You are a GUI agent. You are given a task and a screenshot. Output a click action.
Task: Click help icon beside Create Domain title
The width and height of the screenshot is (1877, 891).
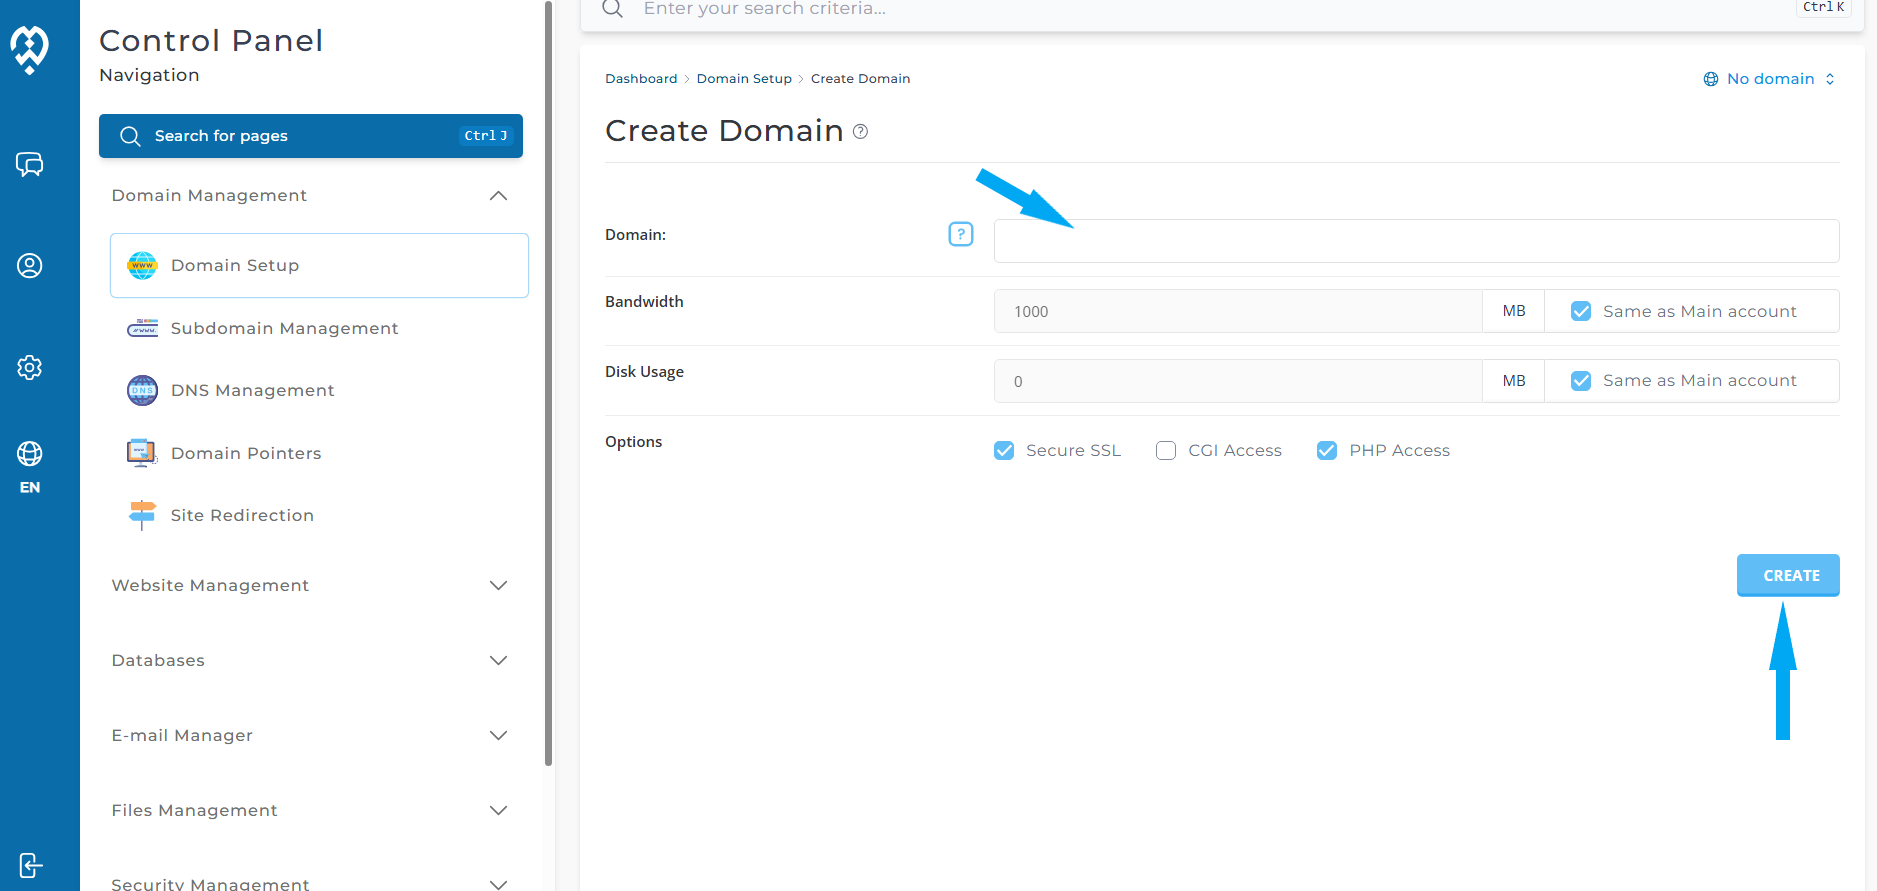860,132
